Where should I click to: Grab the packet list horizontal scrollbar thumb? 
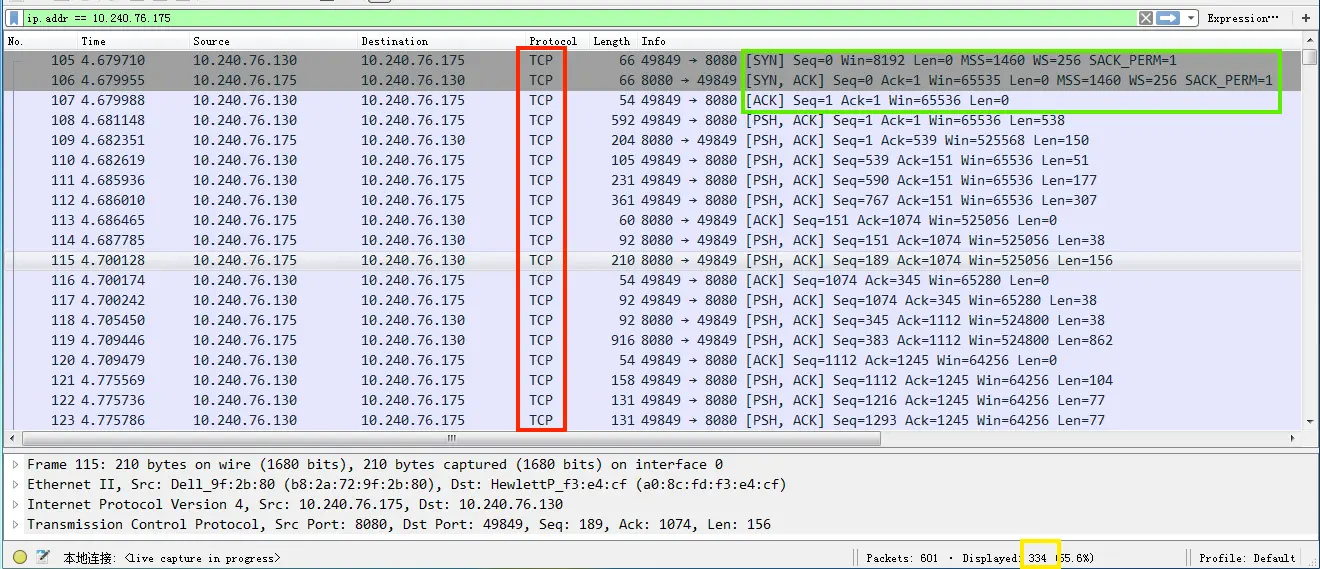[451, 438]
